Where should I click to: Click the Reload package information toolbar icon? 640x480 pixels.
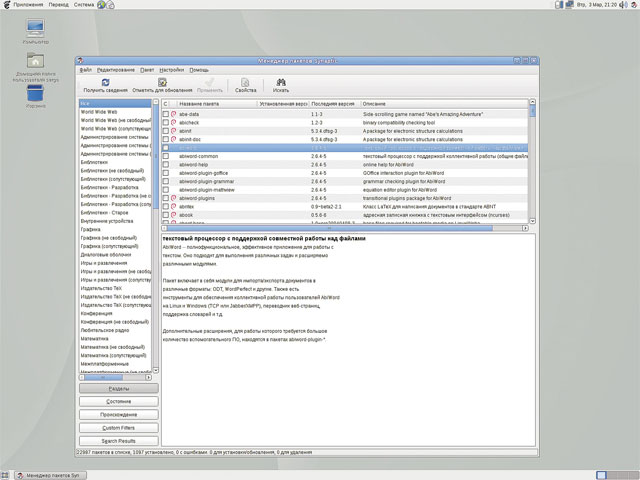(x=105, y=82)
